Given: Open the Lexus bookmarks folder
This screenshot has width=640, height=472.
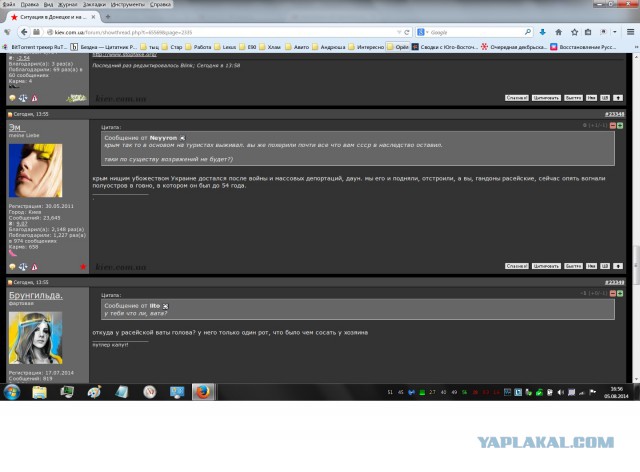Looking at the screenshot, I should click(225, 47).
